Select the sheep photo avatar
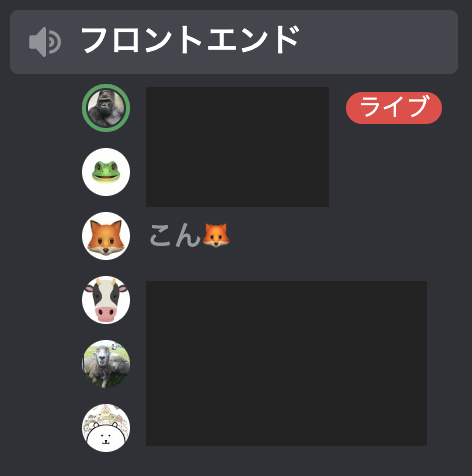The width and height of the screenshot is (472, 476). pyautogui.click(x=106, y=364)
